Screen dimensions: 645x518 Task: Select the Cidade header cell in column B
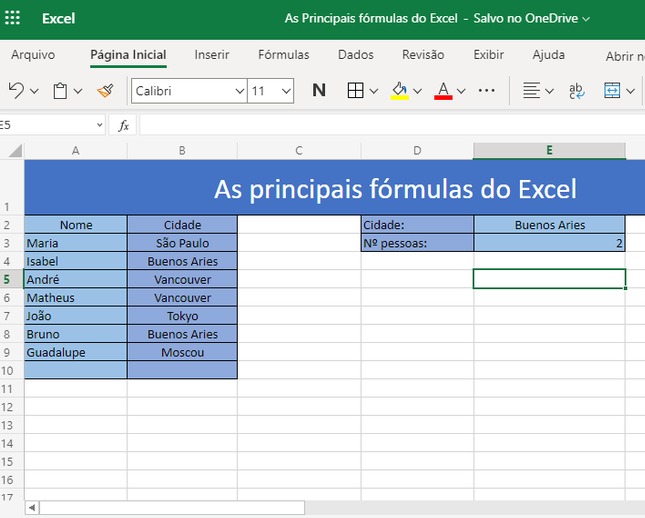coord(182,225)
